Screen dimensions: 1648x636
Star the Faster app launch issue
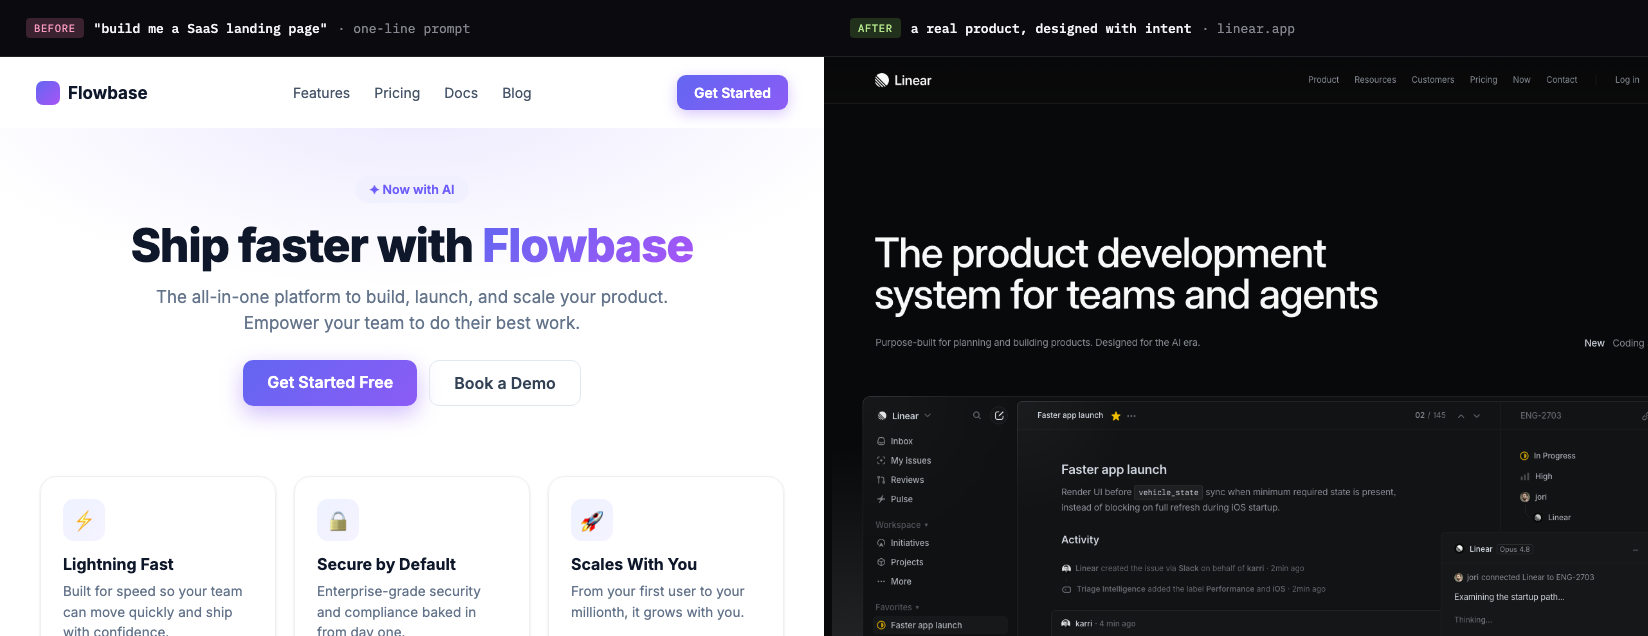coord(1116,416)
